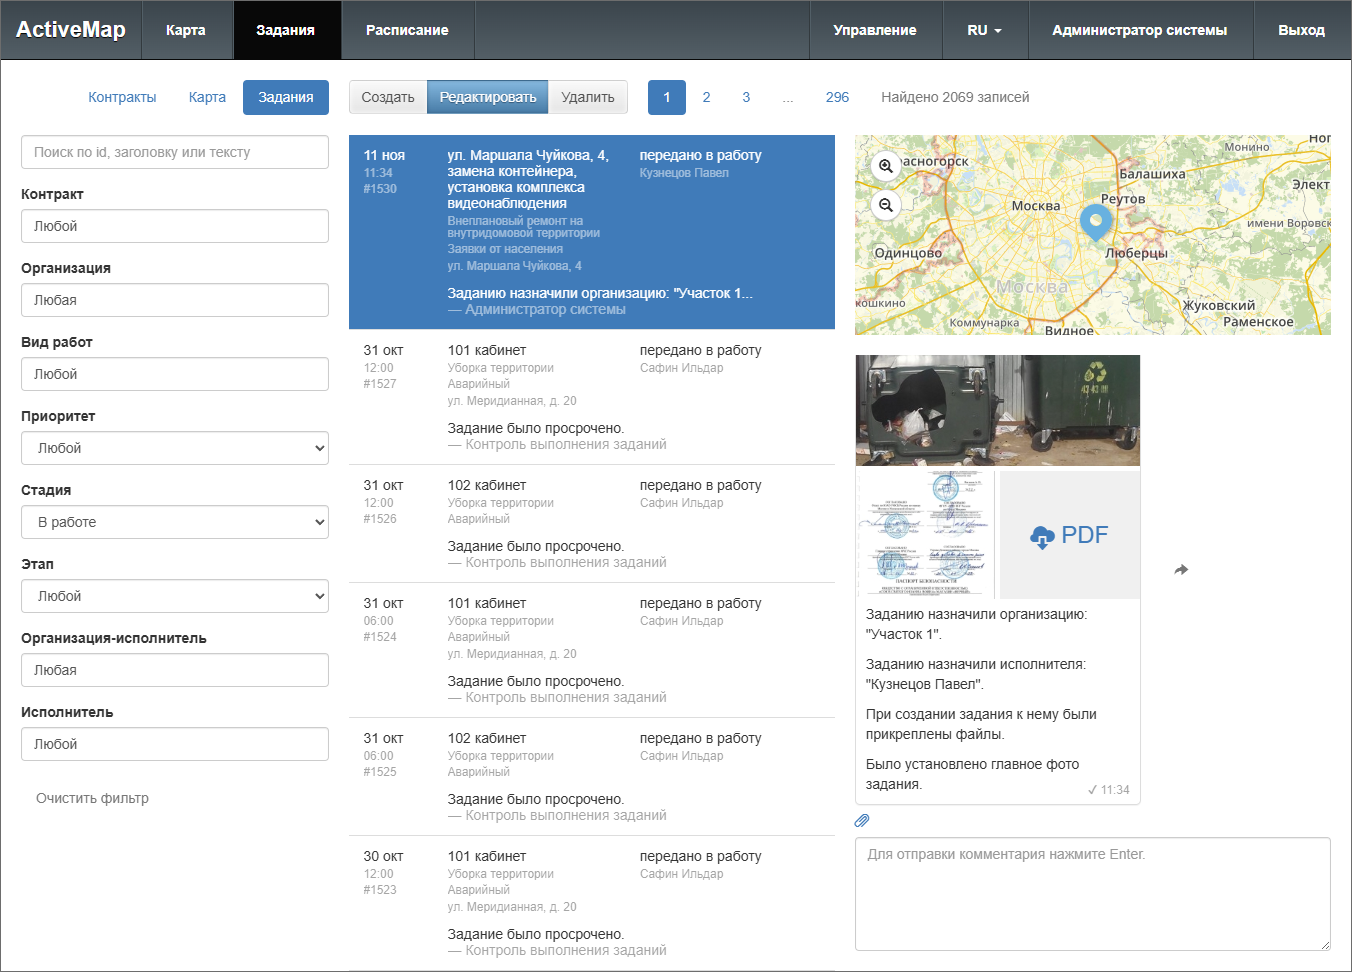Expand the Приоритет dropdown
This screenshot has height=972, width=1352.
pos(175,448)
